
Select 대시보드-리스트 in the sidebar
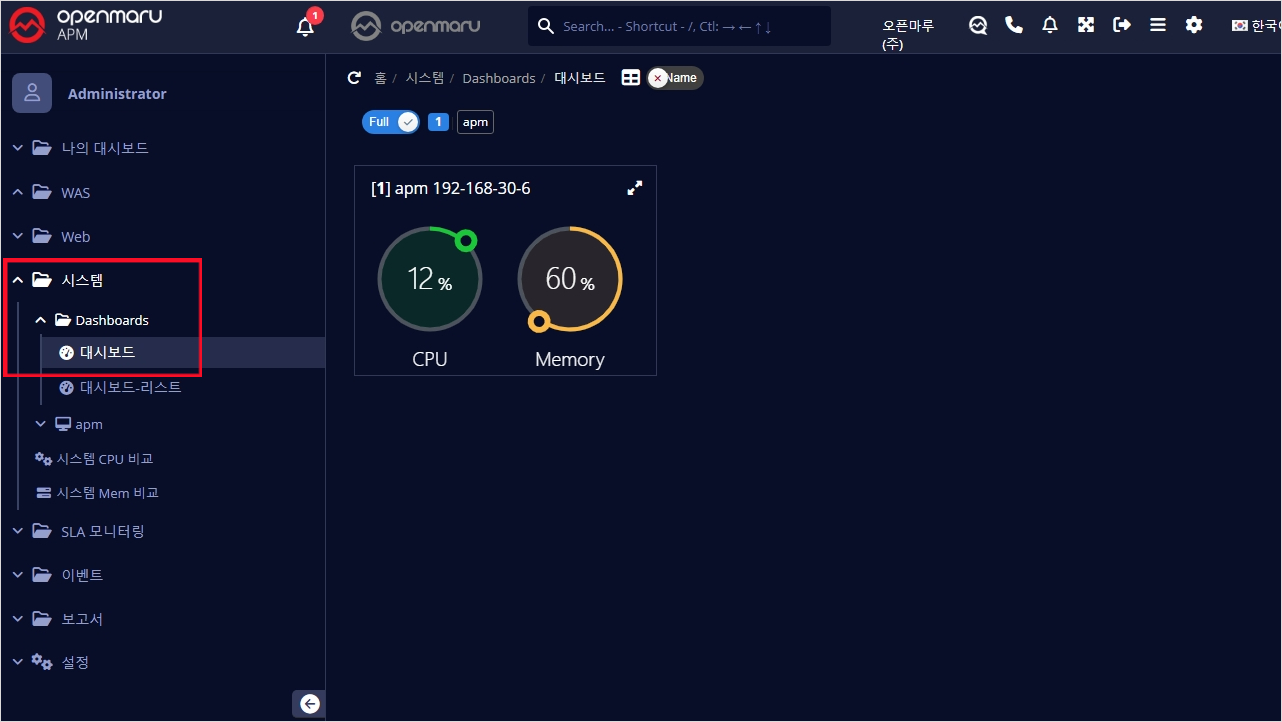(130, 387)
